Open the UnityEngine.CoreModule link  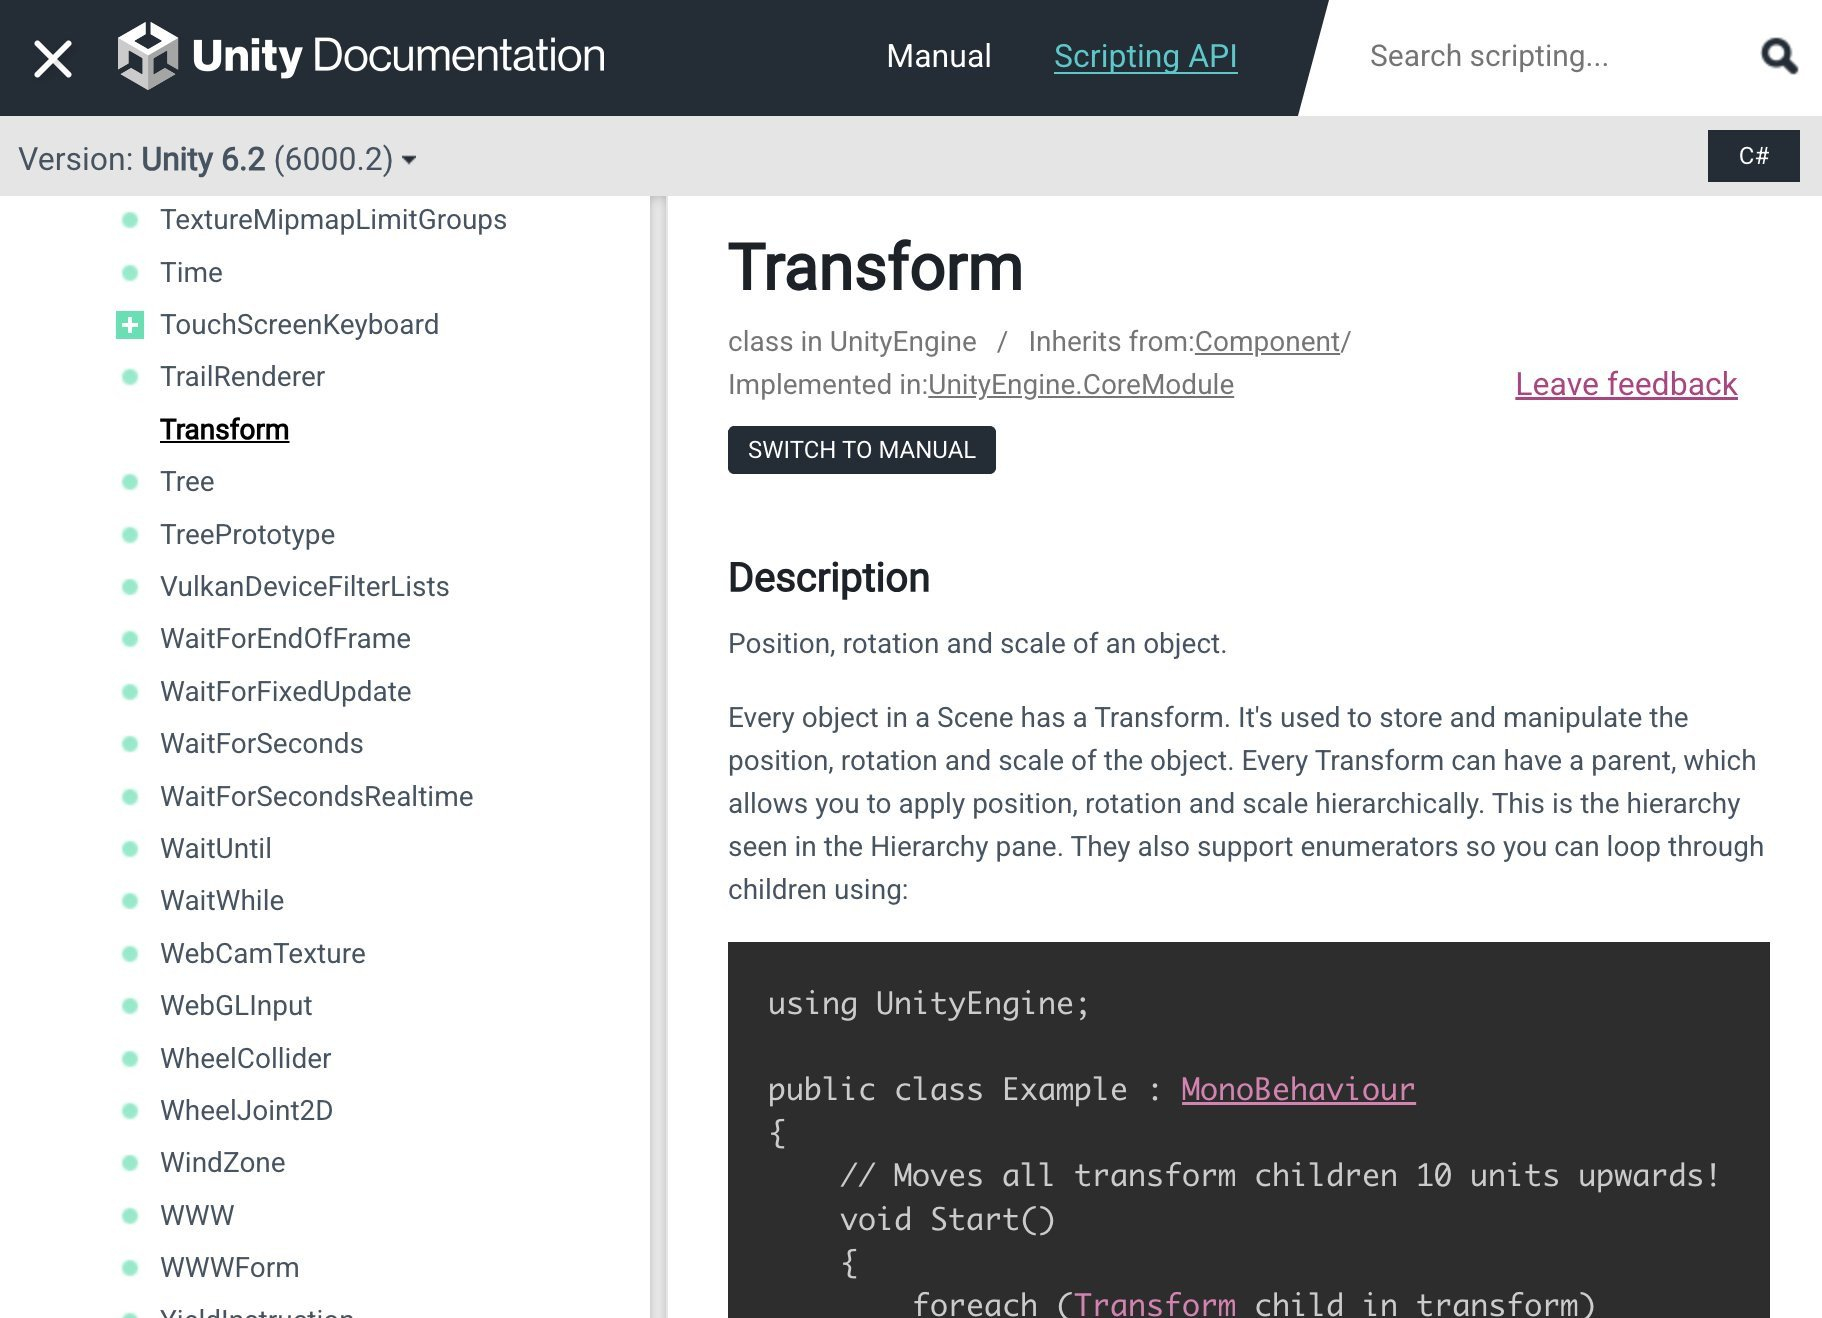tap(1080, 385)
